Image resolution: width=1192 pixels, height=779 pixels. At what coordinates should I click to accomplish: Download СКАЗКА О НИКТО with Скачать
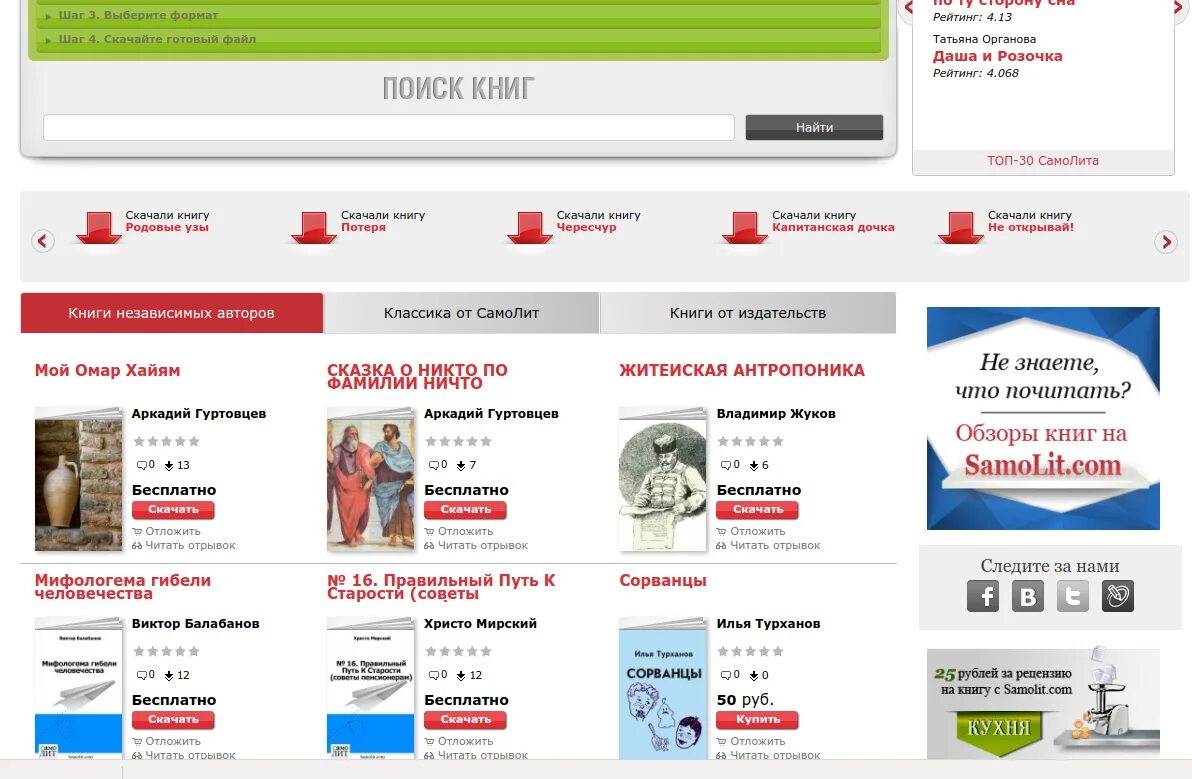(x=465, y=509)
